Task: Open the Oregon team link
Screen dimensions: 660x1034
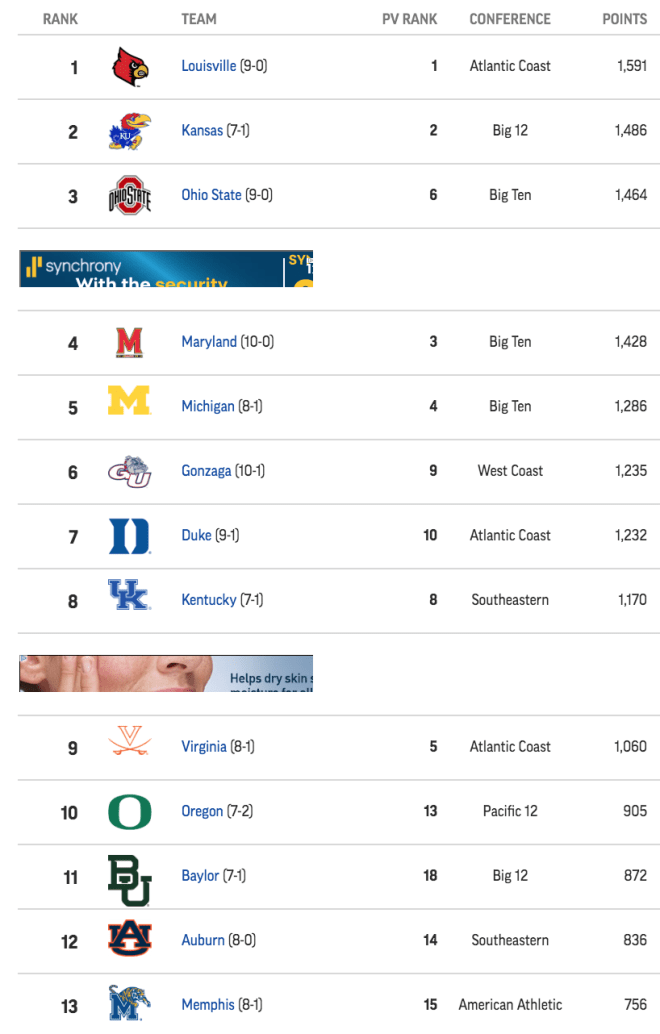Action: 202,811
